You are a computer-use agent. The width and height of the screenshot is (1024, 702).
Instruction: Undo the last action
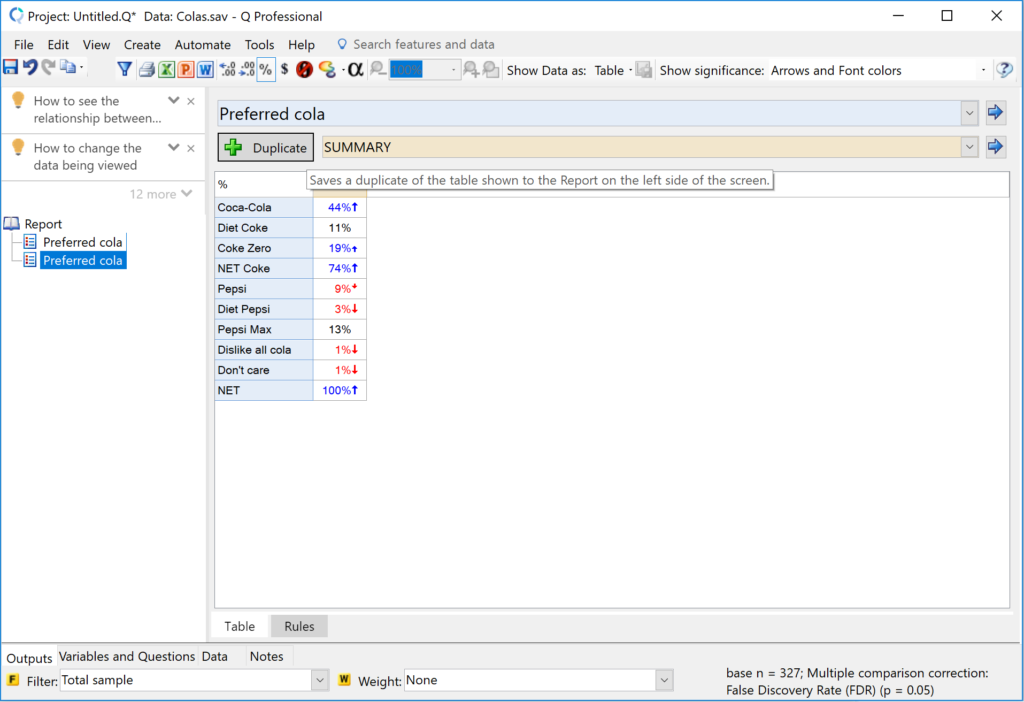(x=30, y=67)
